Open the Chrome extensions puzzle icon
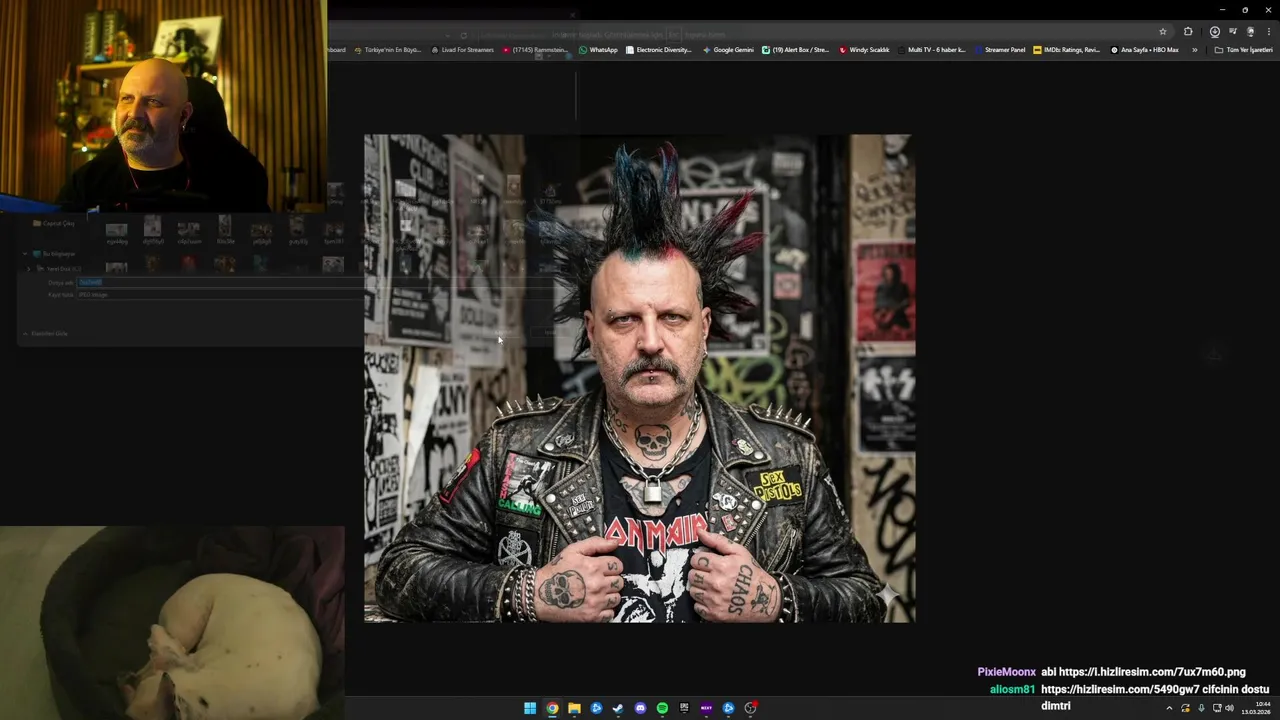 pyautogui.click(x=1188, y=32)
